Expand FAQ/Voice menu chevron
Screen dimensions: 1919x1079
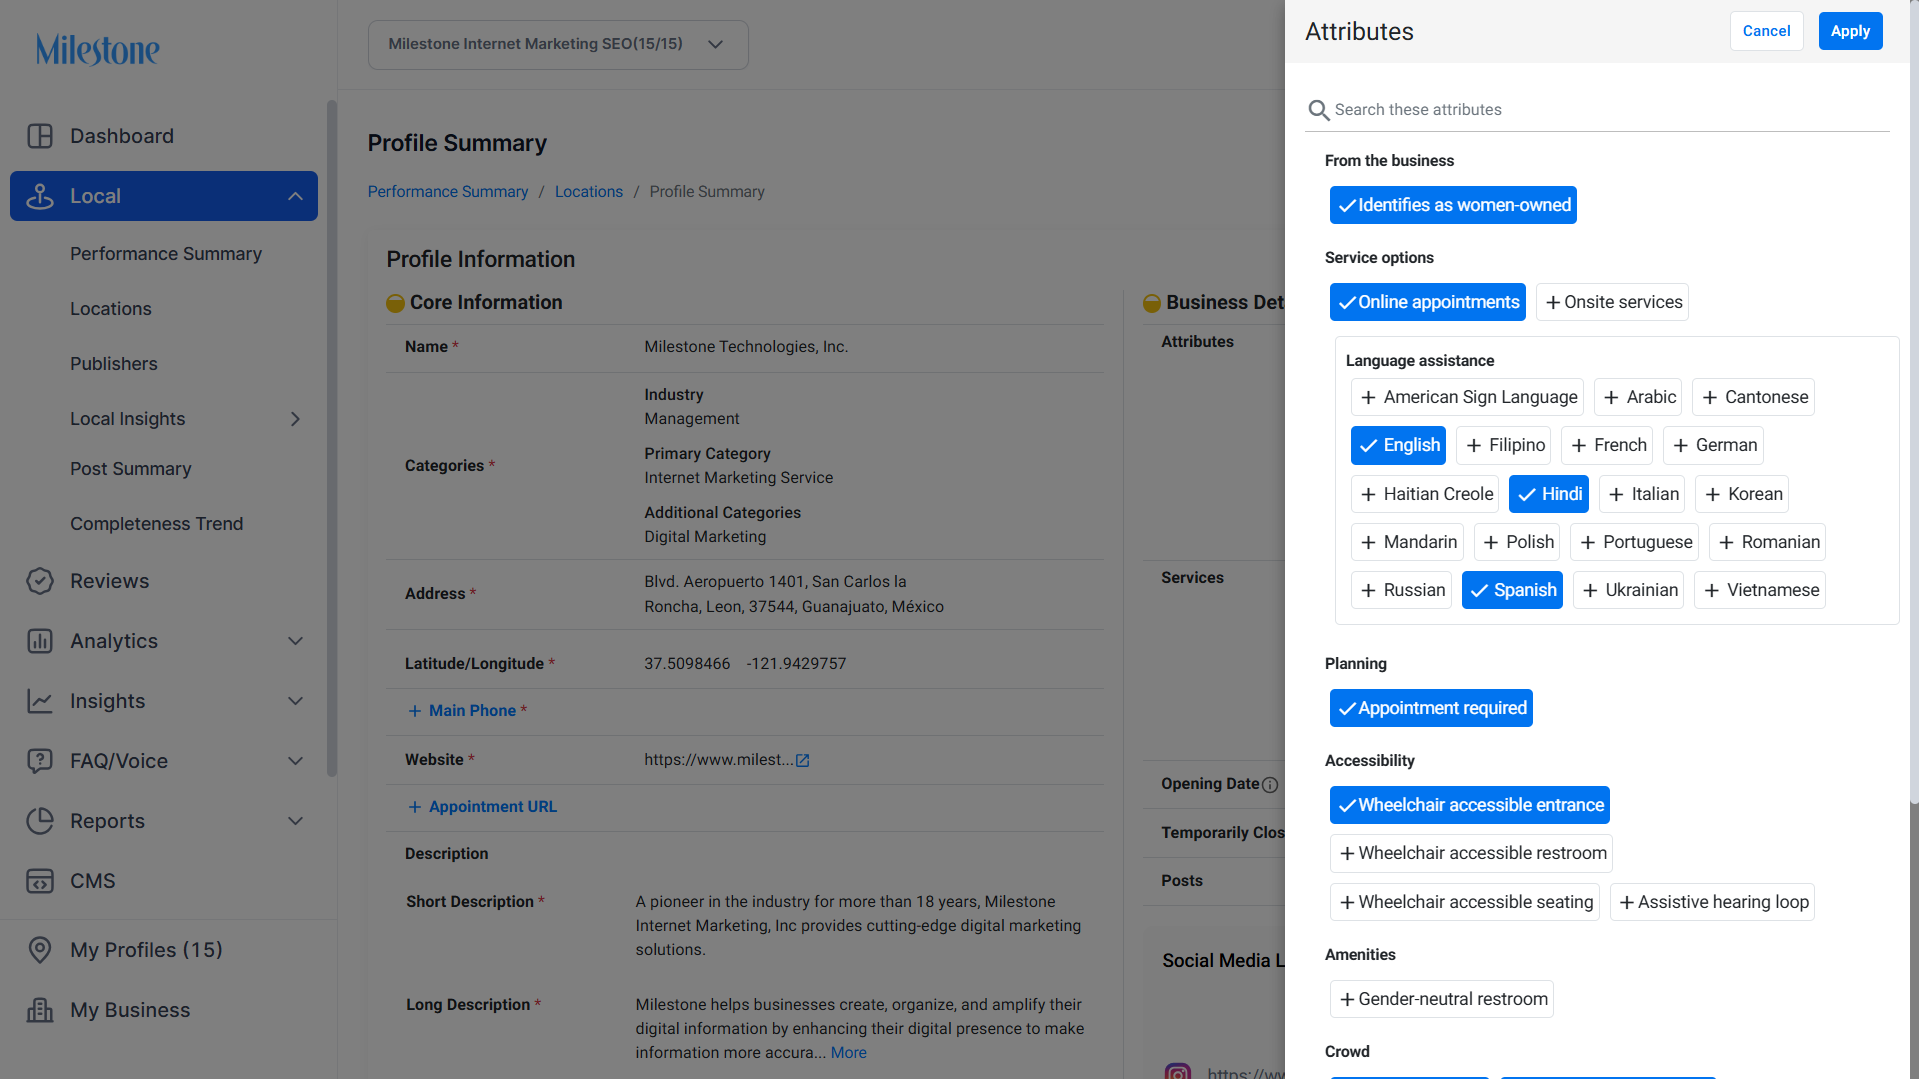295,761
